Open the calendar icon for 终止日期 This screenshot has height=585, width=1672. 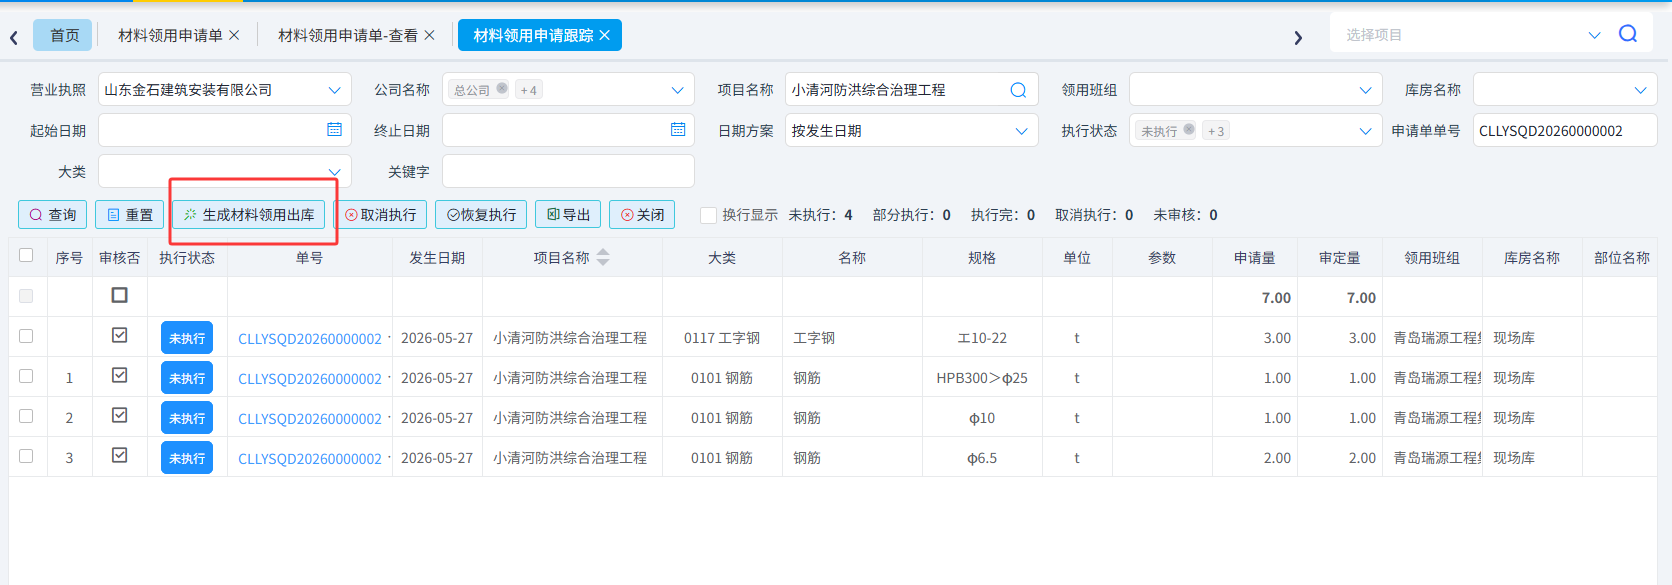[x=678, y=130]
